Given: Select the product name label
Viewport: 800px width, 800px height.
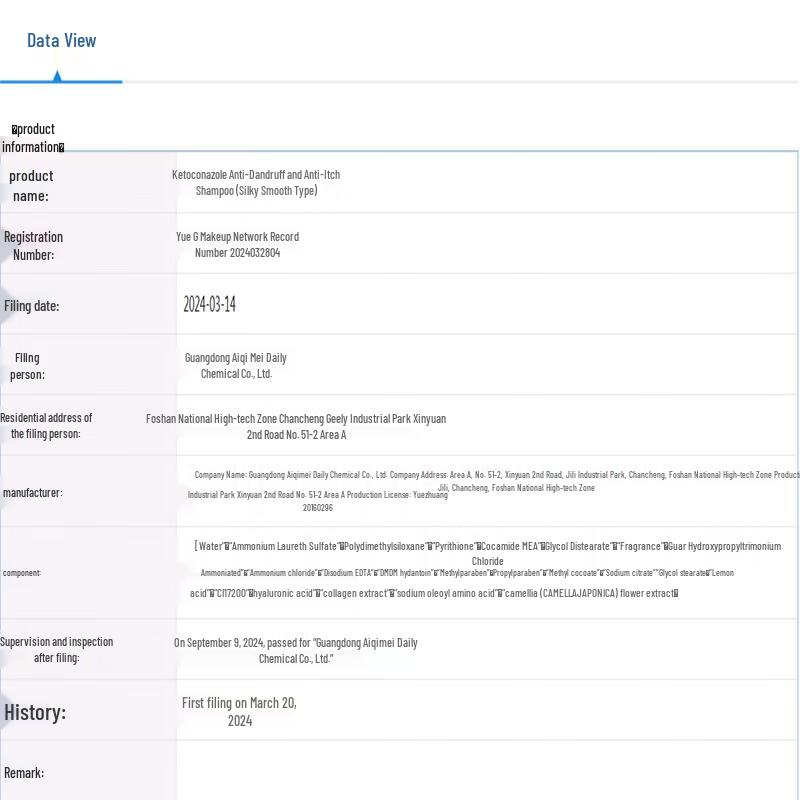Looking at the screenshot, I should pos(31,186).
